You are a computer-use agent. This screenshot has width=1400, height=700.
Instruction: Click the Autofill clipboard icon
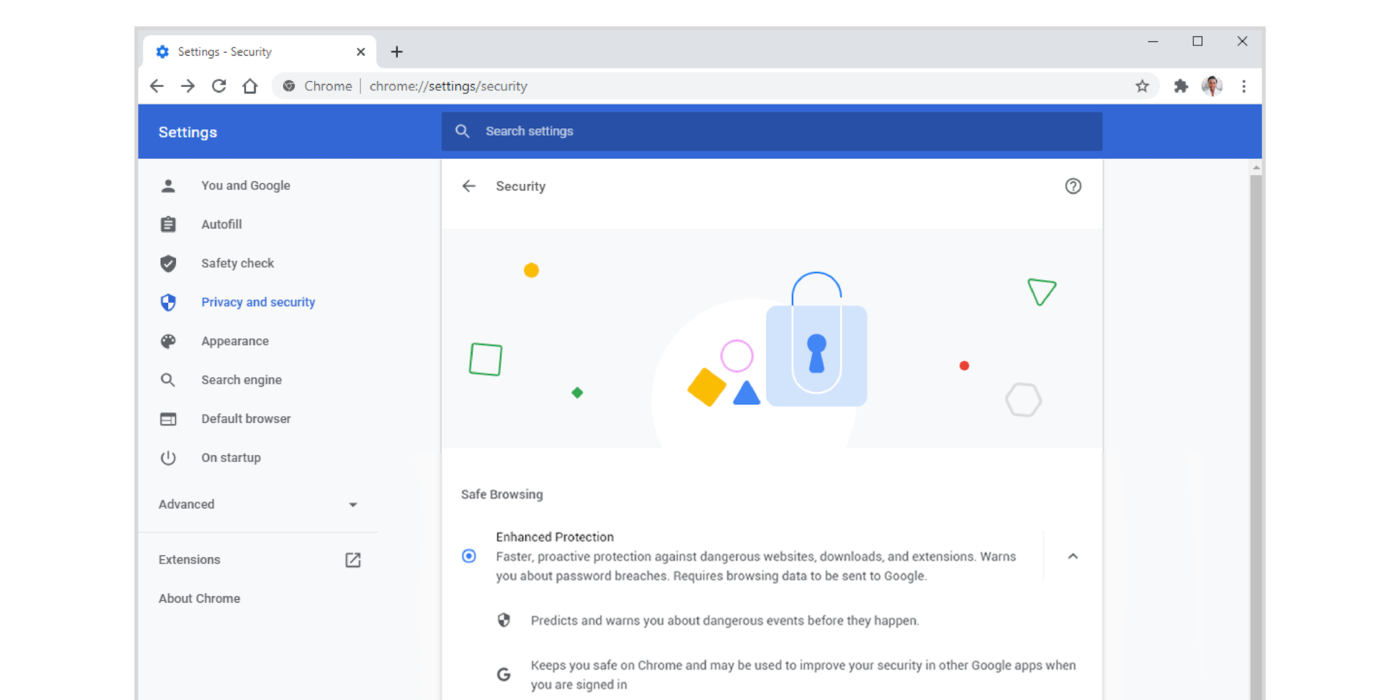pos(168,224)
